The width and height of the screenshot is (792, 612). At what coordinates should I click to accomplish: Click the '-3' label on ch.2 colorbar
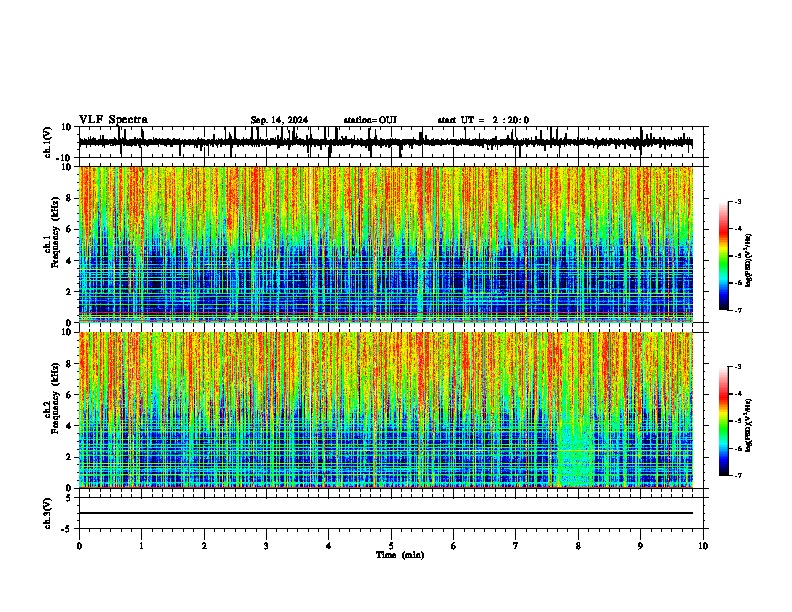coord(737,367)
